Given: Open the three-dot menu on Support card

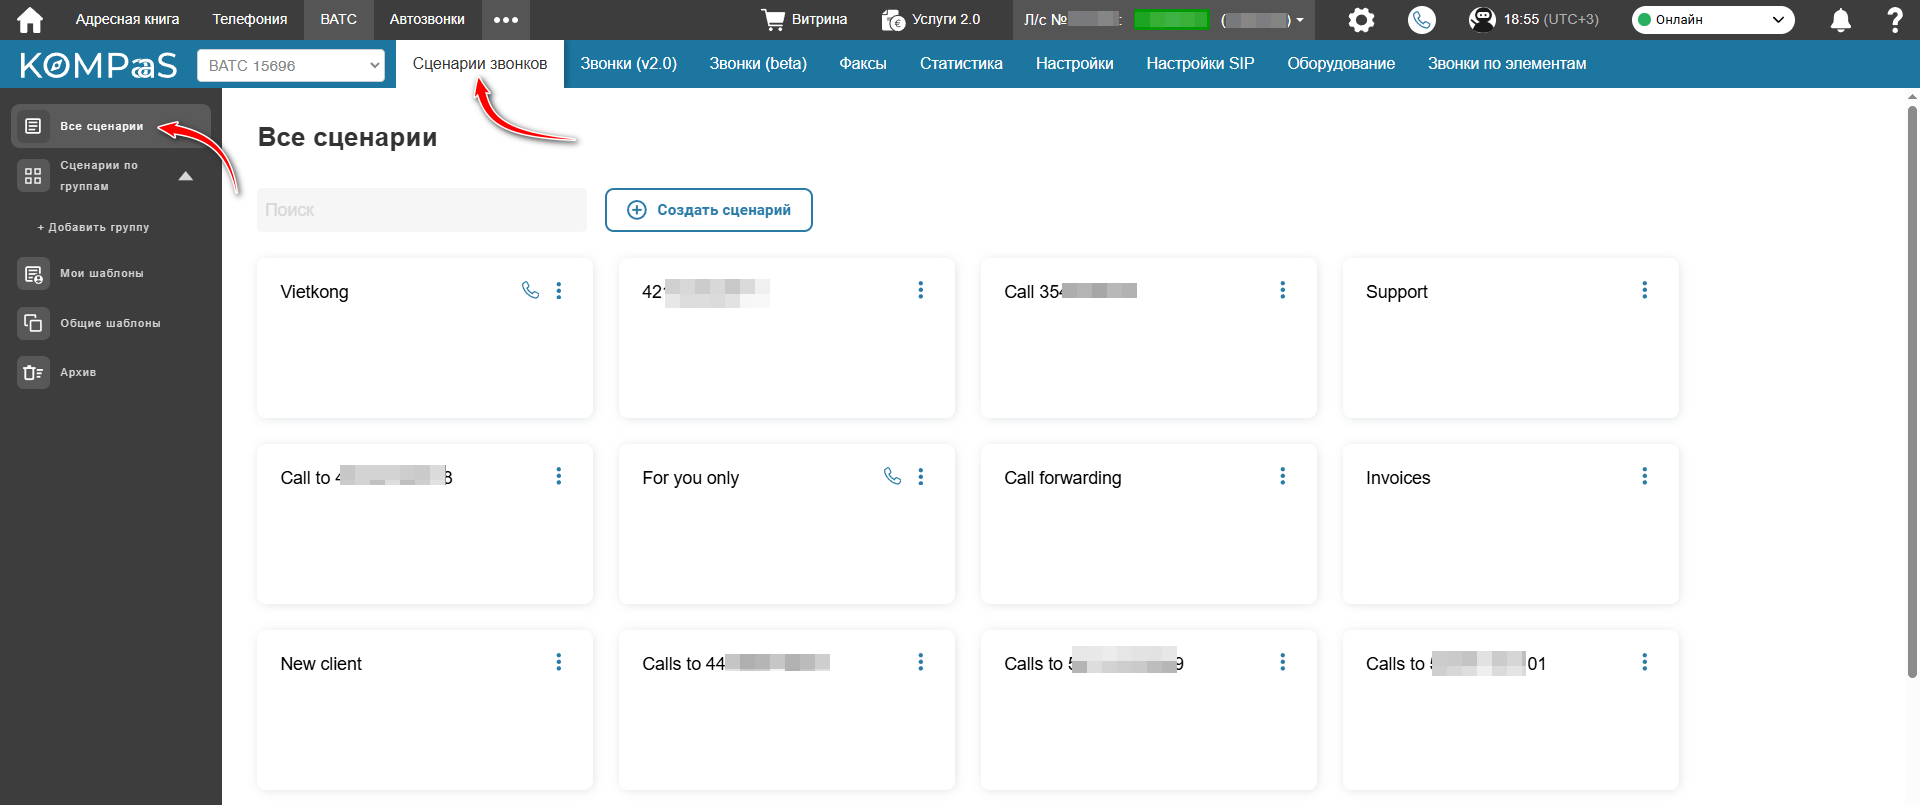Looking at the screenshot, I should click(1644, 290).
